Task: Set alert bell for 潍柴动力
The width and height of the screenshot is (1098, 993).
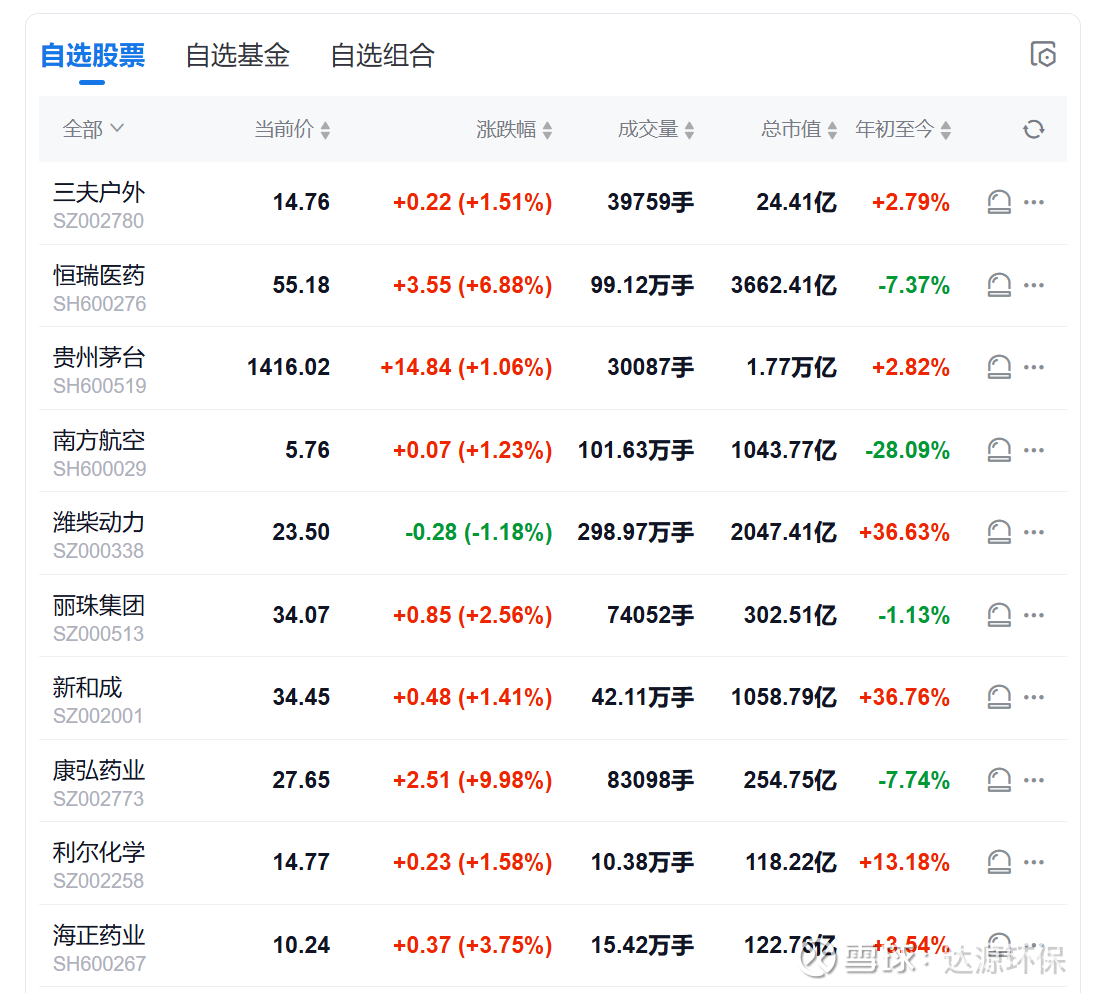Action: coord(999,532)
